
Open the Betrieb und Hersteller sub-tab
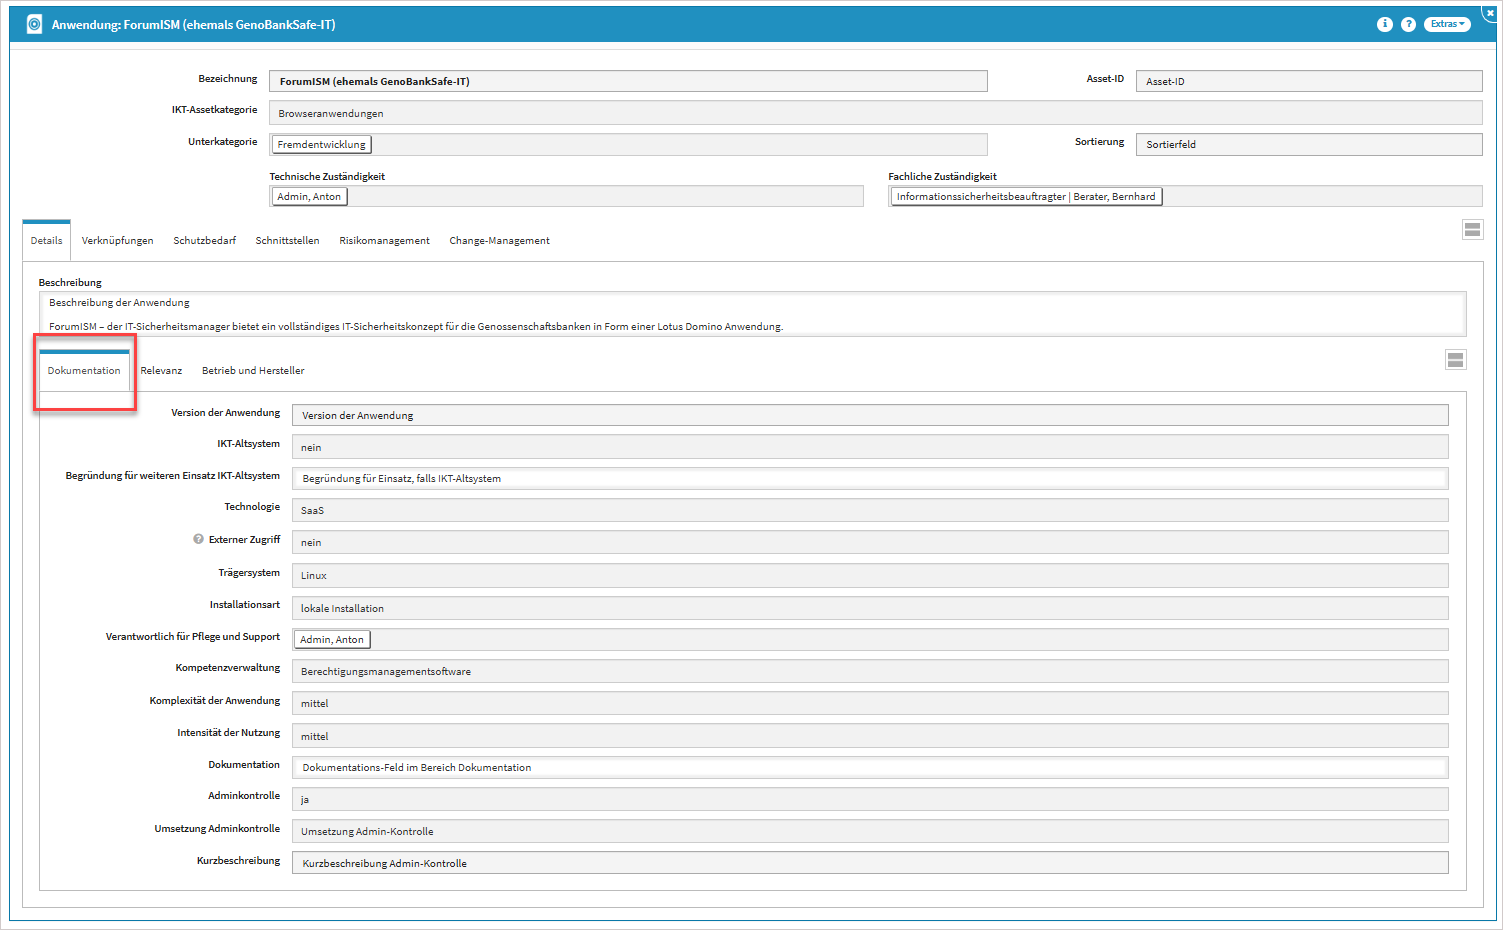click(x=253, y=371)
